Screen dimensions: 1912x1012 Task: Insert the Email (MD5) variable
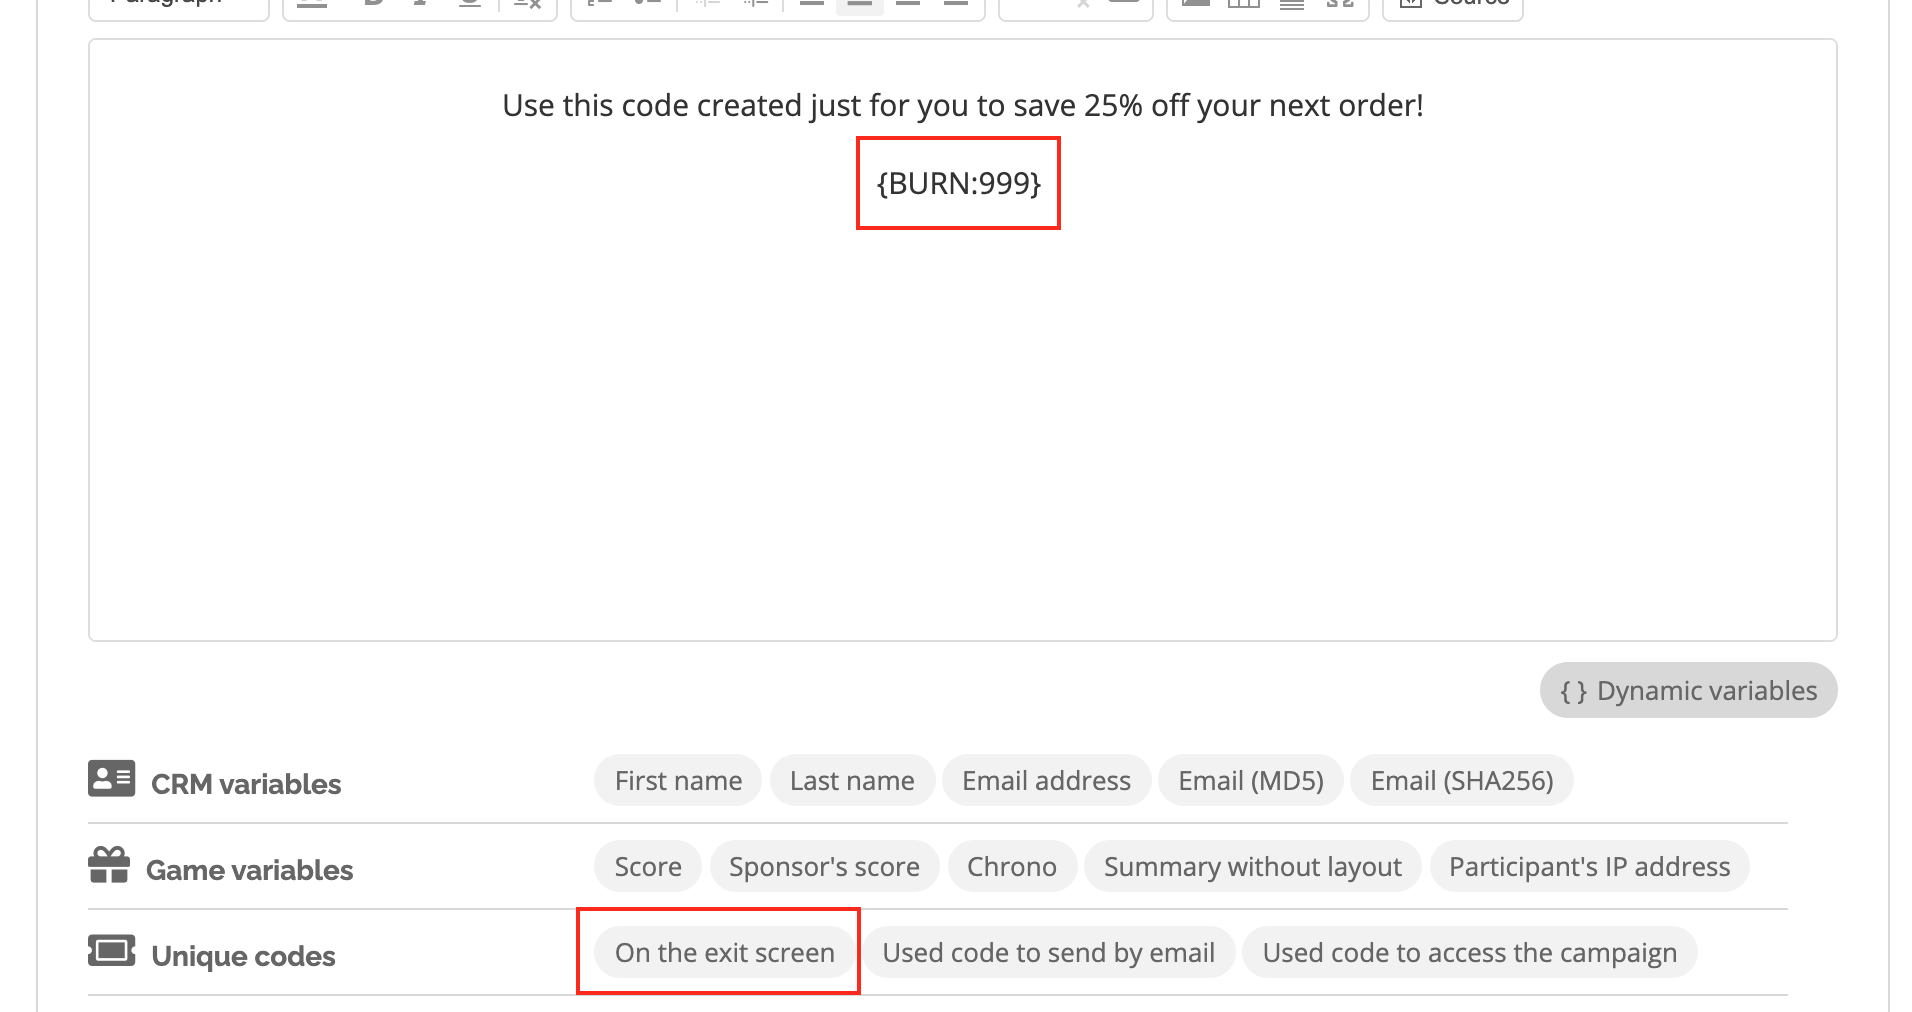(1250, 780)
